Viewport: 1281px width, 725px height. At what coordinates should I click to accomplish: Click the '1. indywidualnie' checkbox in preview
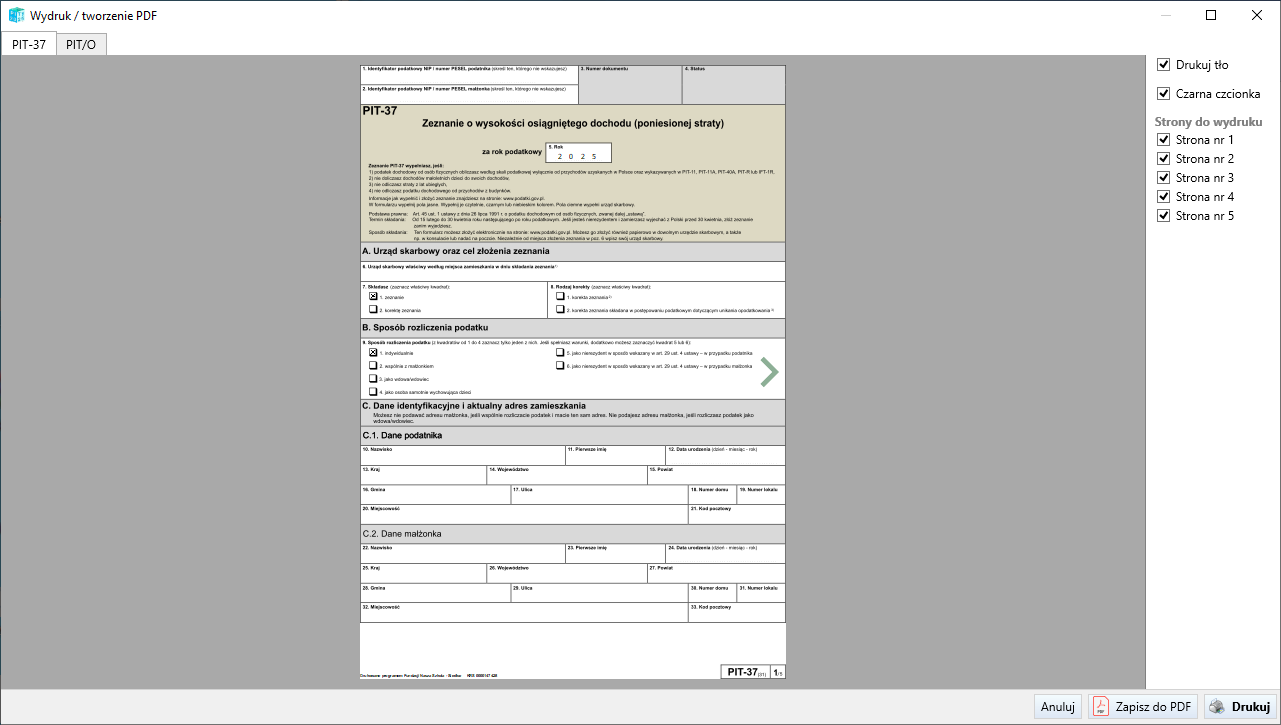(373, 353)
